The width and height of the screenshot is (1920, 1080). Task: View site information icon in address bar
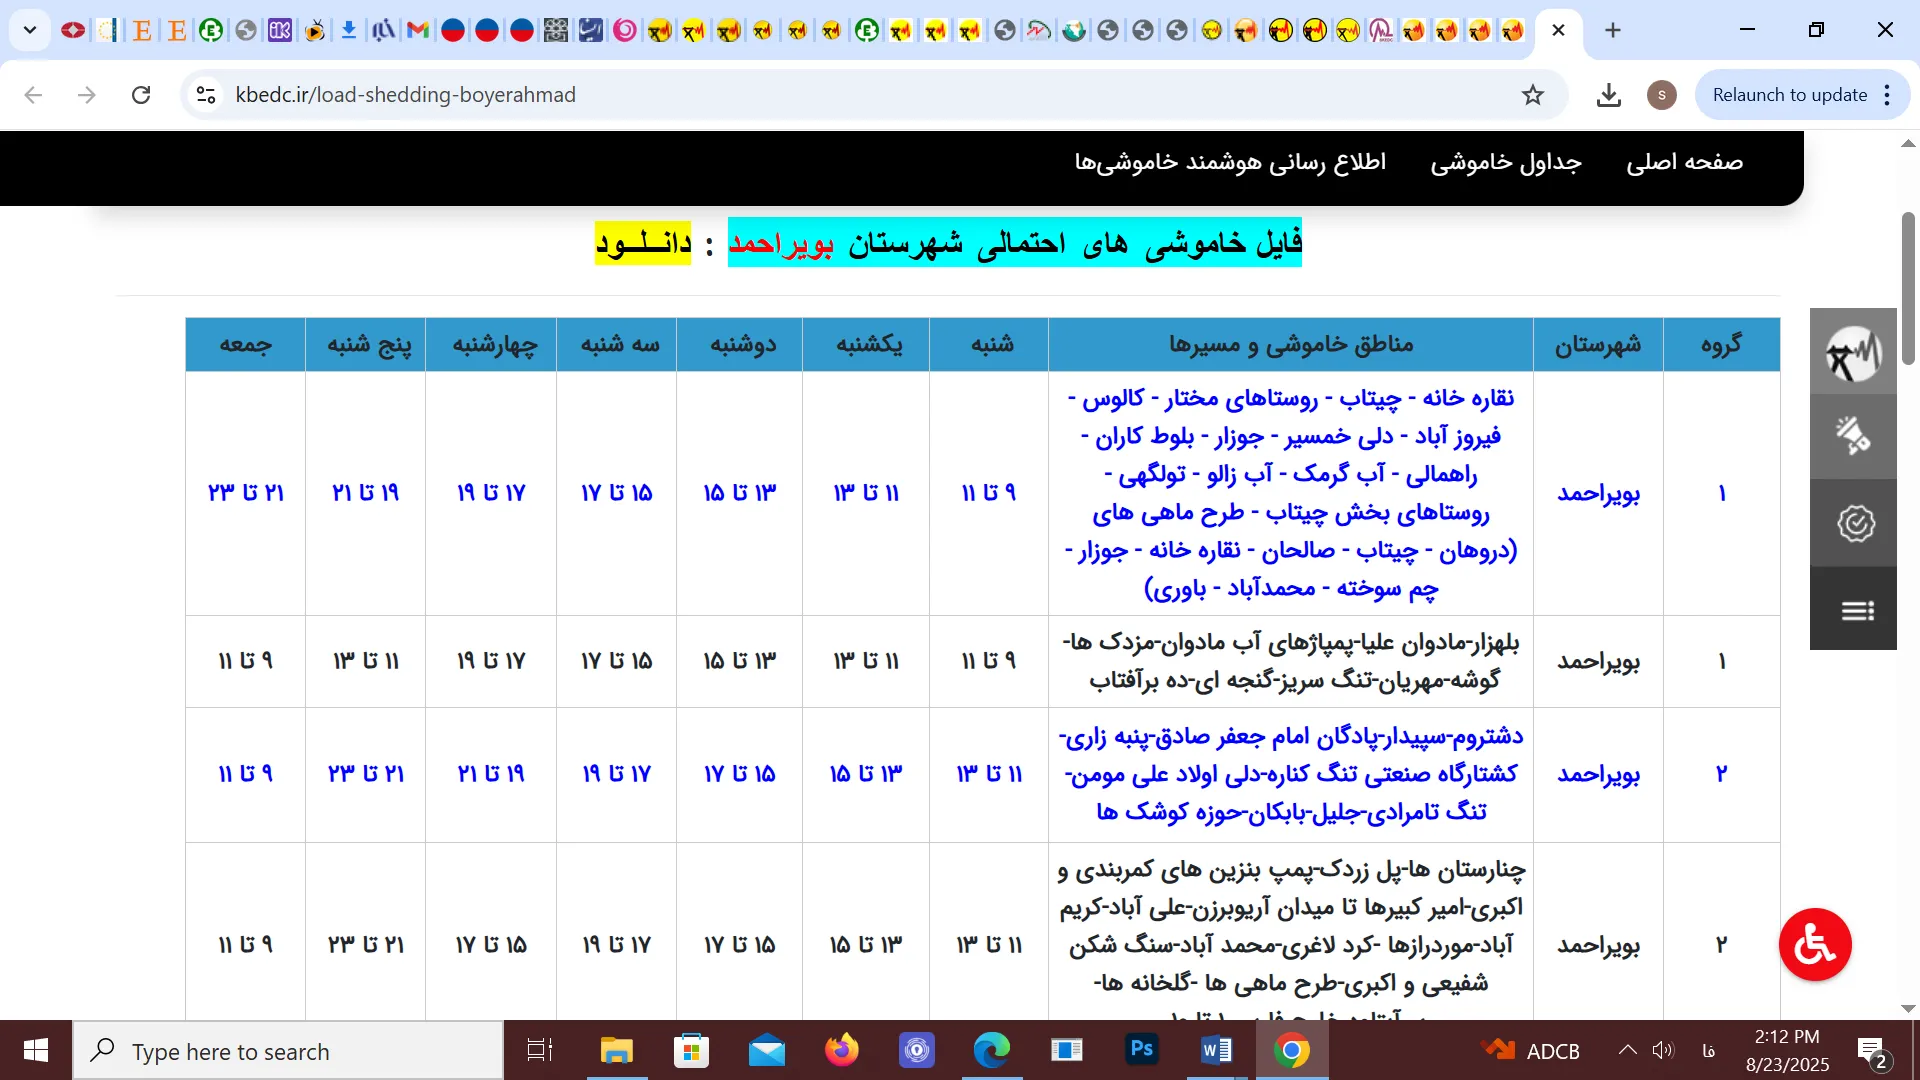tap(206, 95)
